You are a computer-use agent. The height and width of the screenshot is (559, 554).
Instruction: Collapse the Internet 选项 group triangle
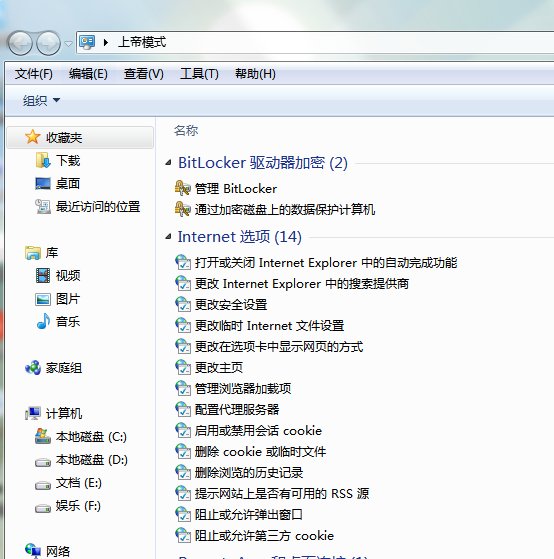click(168, 237)
